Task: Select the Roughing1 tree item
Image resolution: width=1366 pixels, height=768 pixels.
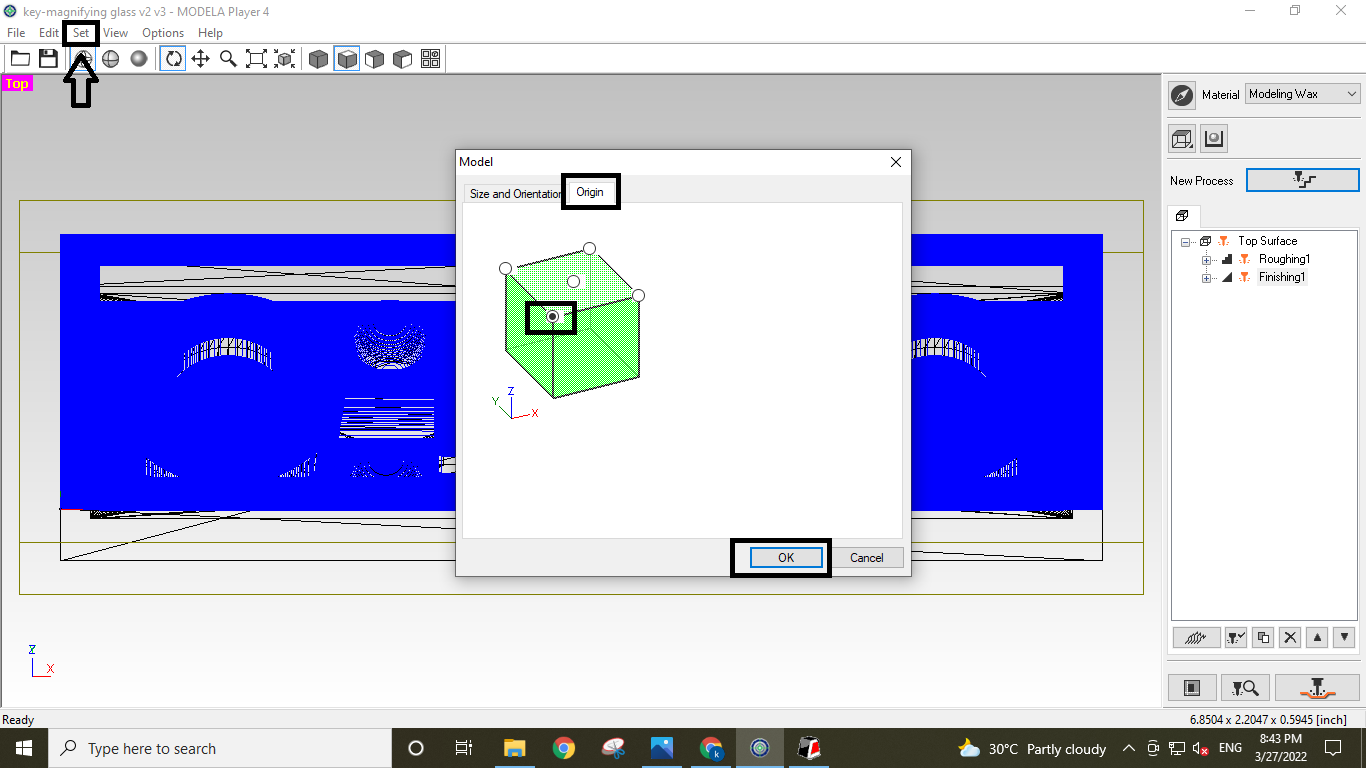Action: pyautogui.click(x=1284, y=259)
